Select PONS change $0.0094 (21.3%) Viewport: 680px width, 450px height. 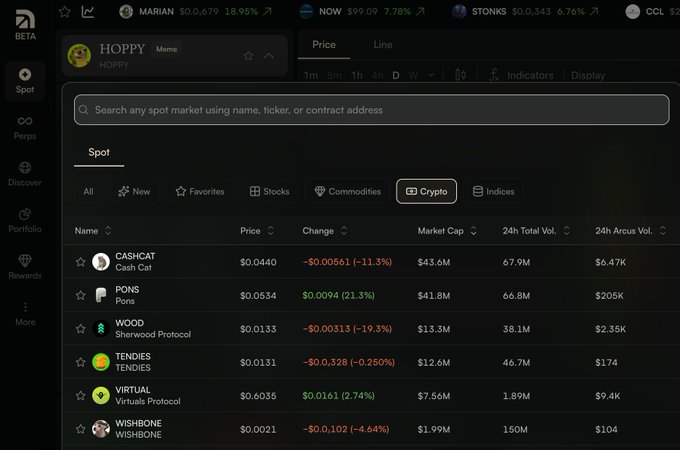(338, 295)
